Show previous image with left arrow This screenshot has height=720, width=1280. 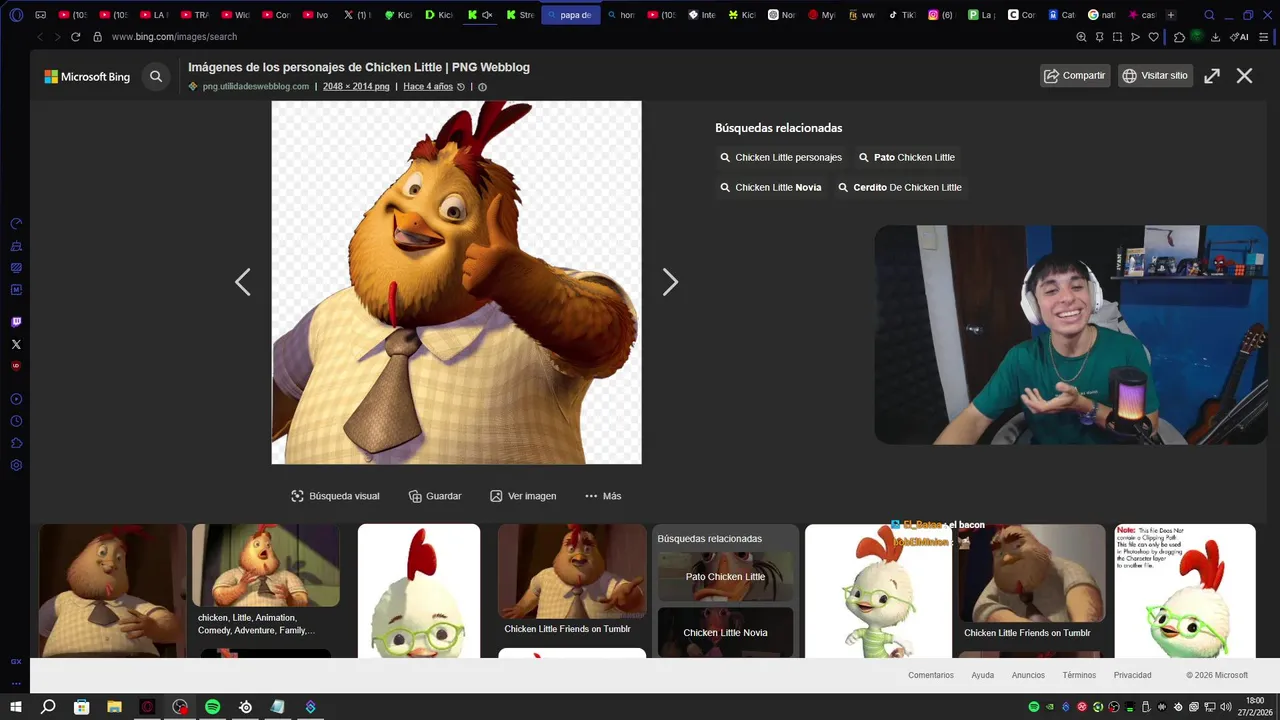tap(242, 282)
